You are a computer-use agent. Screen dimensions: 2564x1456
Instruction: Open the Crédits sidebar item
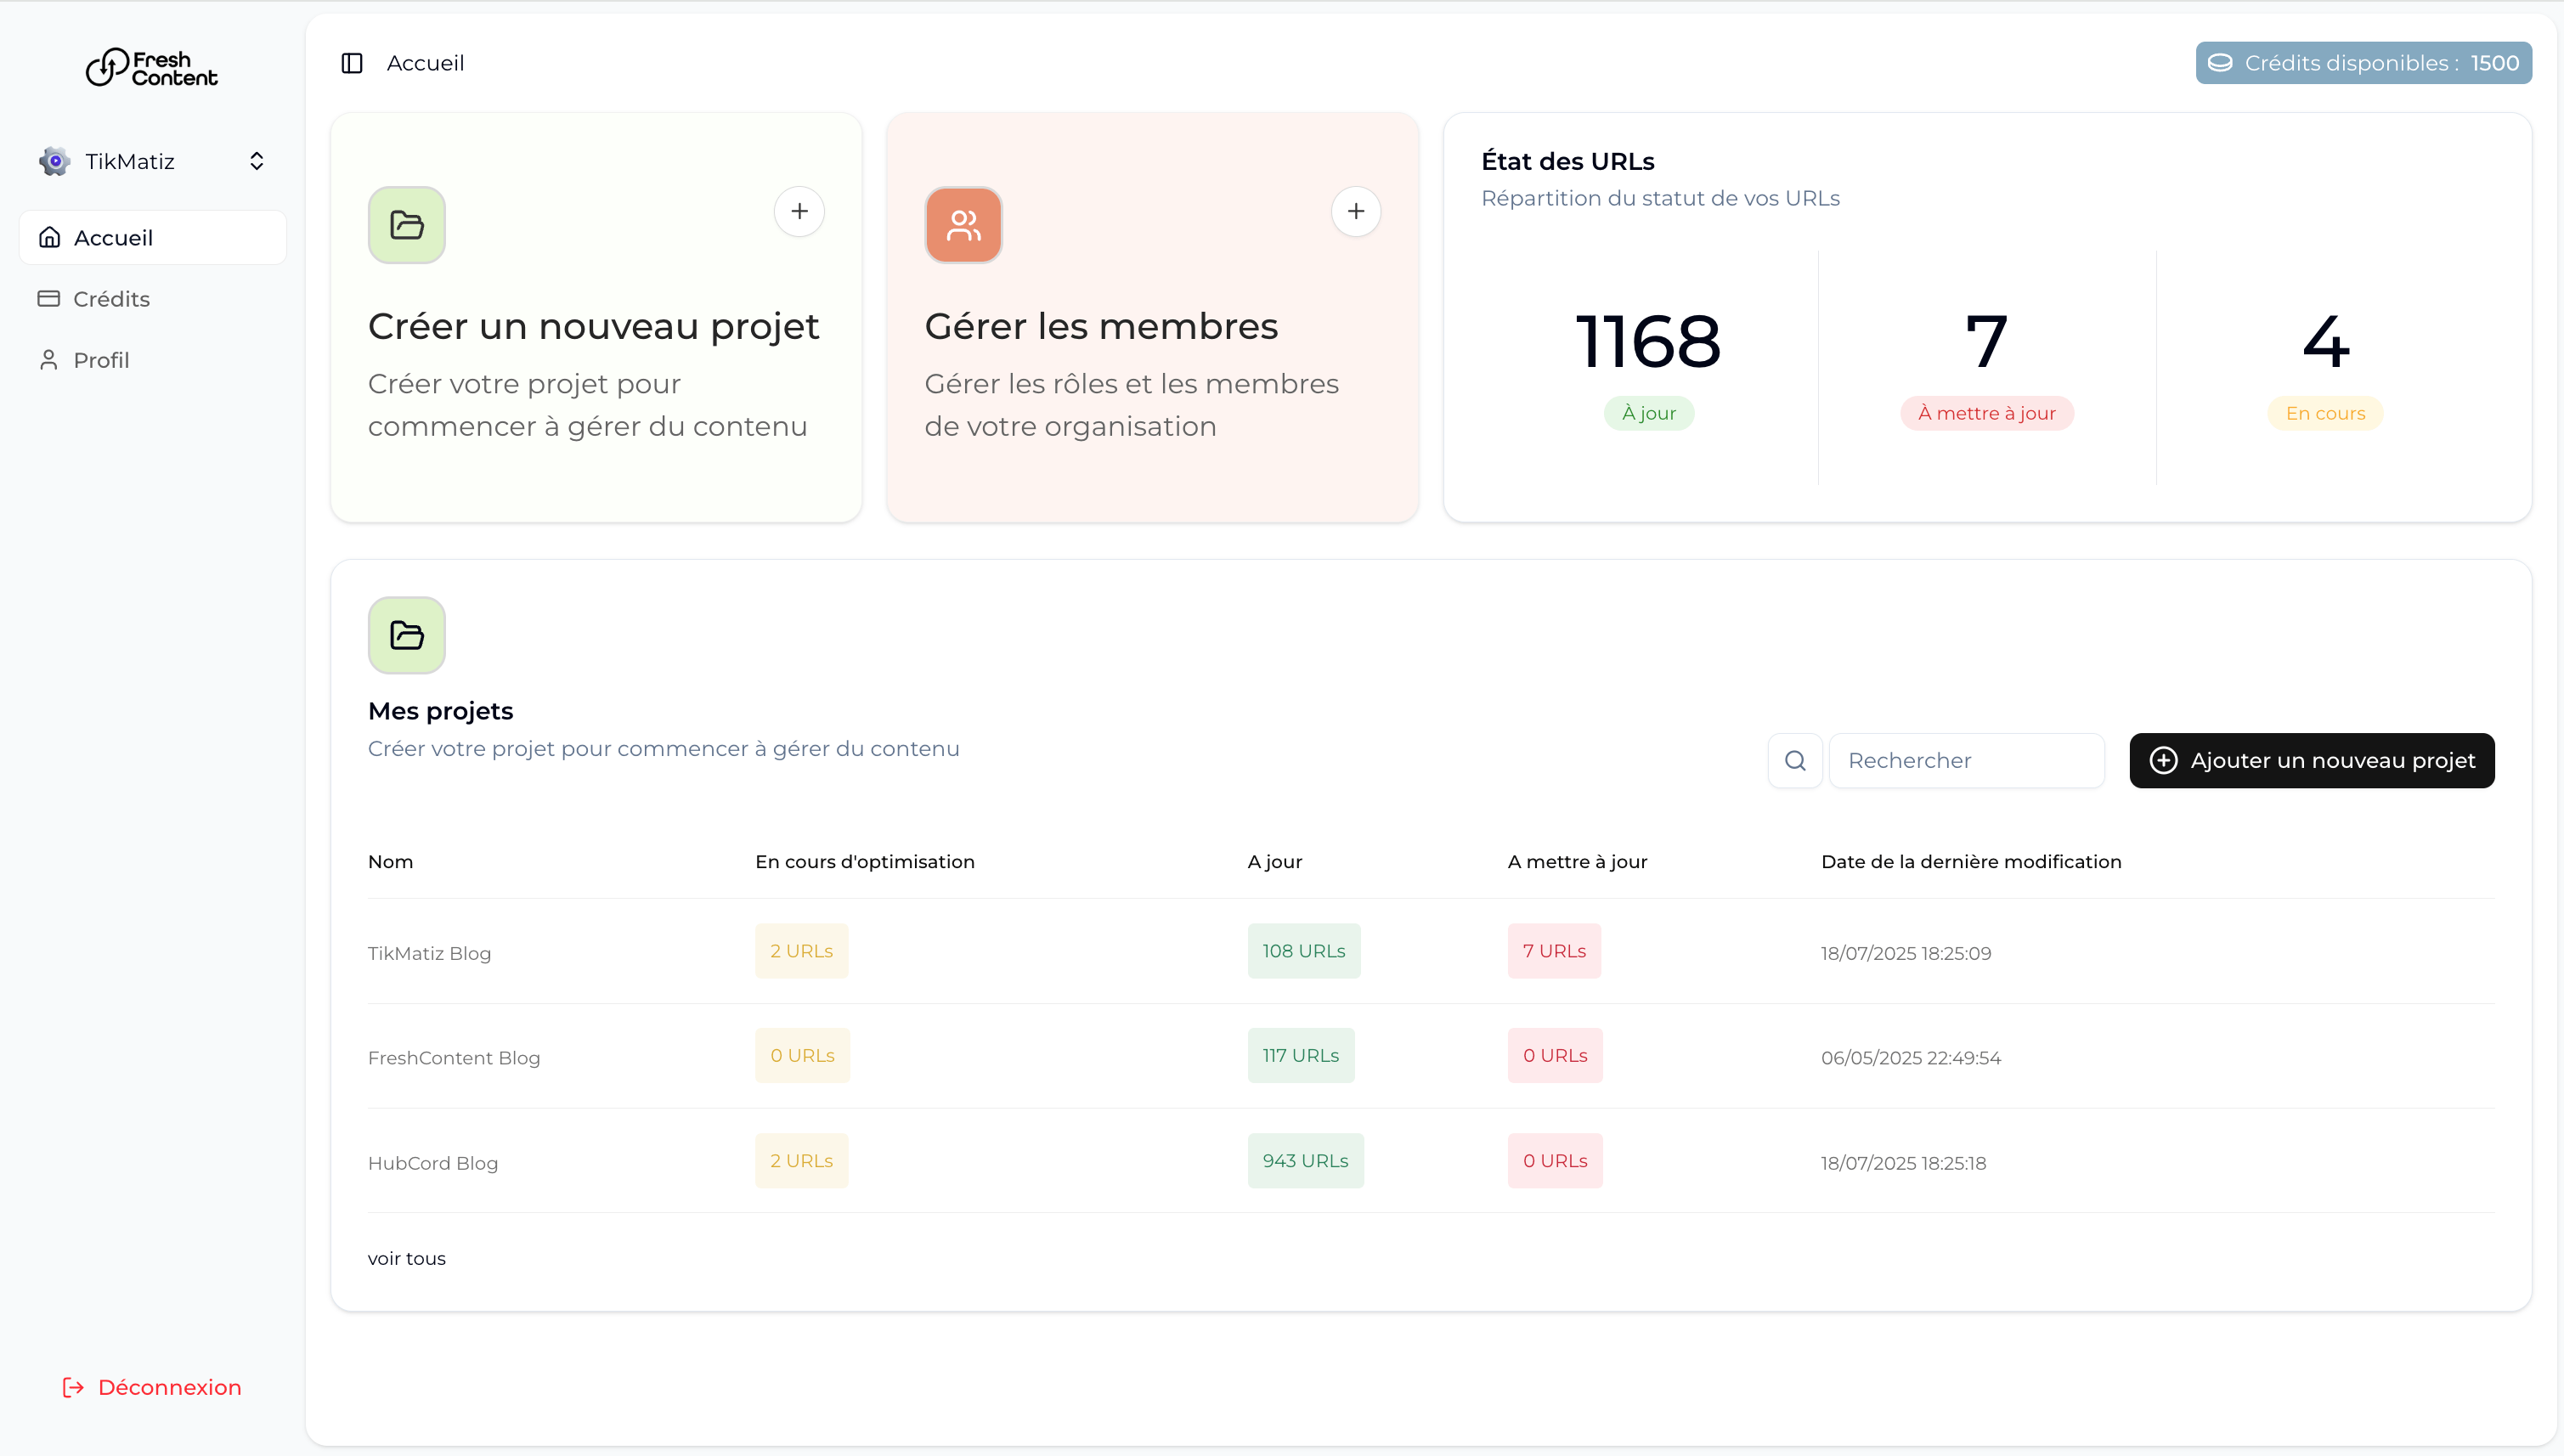153,298
